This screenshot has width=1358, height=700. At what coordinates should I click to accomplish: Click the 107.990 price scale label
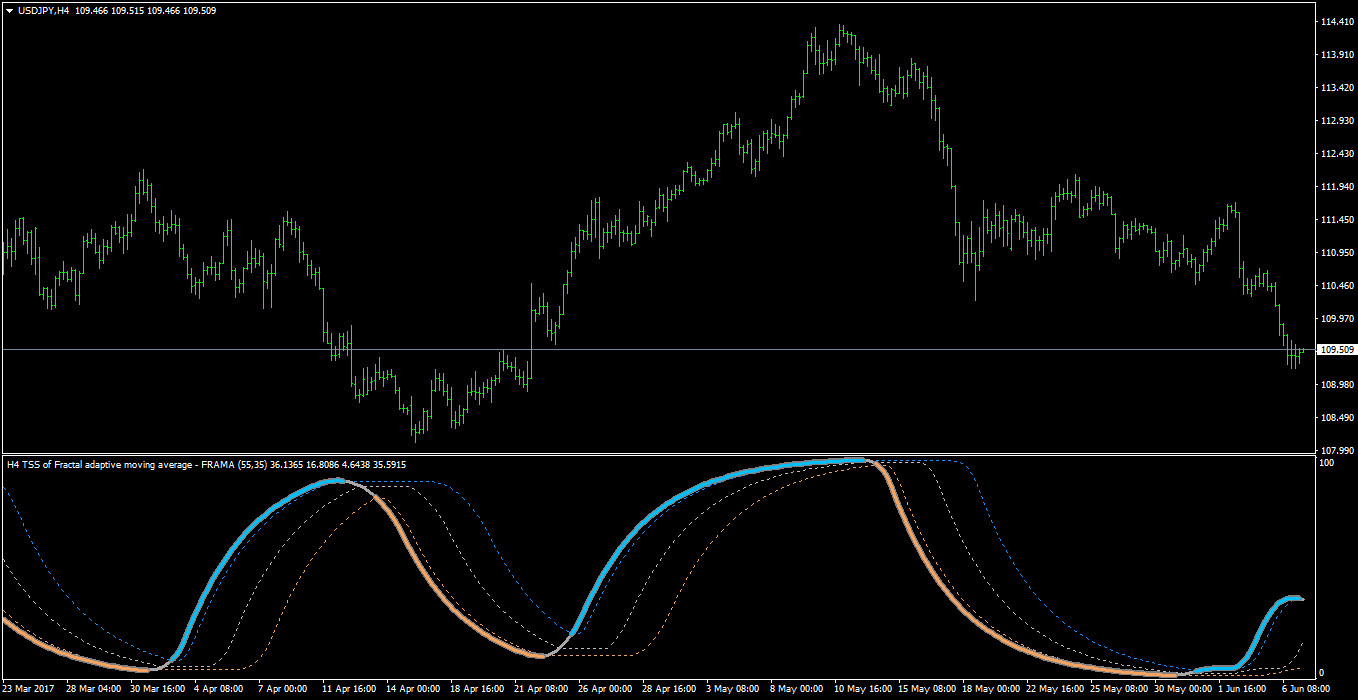click(x=1337, y=450)
